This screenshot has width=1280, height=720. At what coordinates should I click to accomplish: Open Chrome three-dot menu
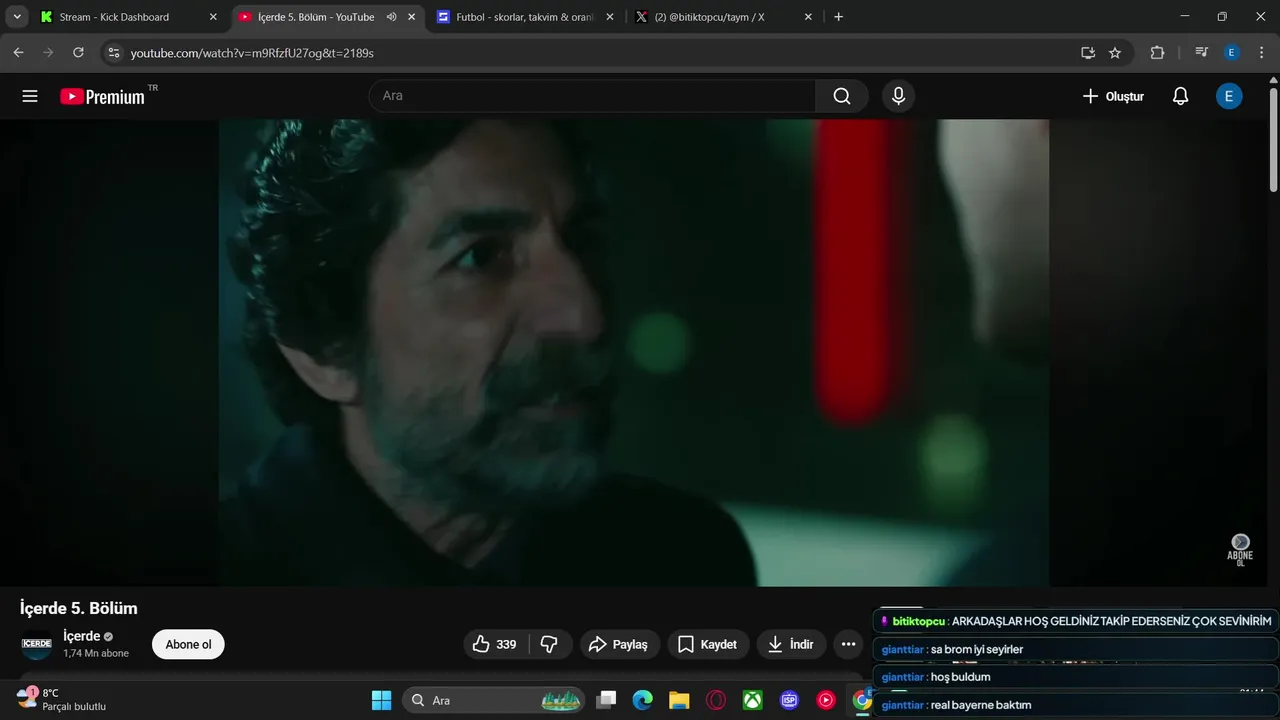click(x=1261, y=52)
